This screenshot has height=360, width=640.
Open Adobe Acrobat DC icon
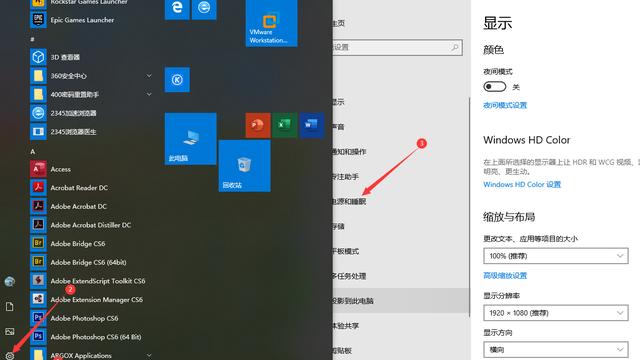pyautogui.click(x=38, y=206)
